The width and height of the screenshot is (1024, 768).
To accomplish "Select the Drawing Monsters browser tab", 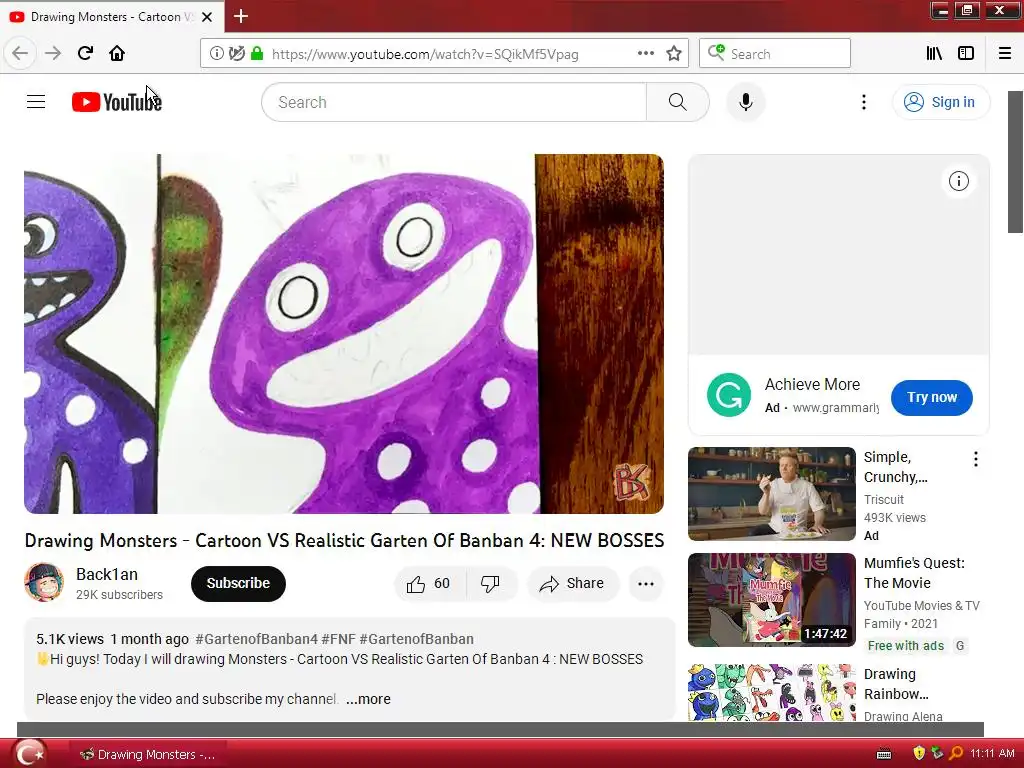I will pos(112,17).
